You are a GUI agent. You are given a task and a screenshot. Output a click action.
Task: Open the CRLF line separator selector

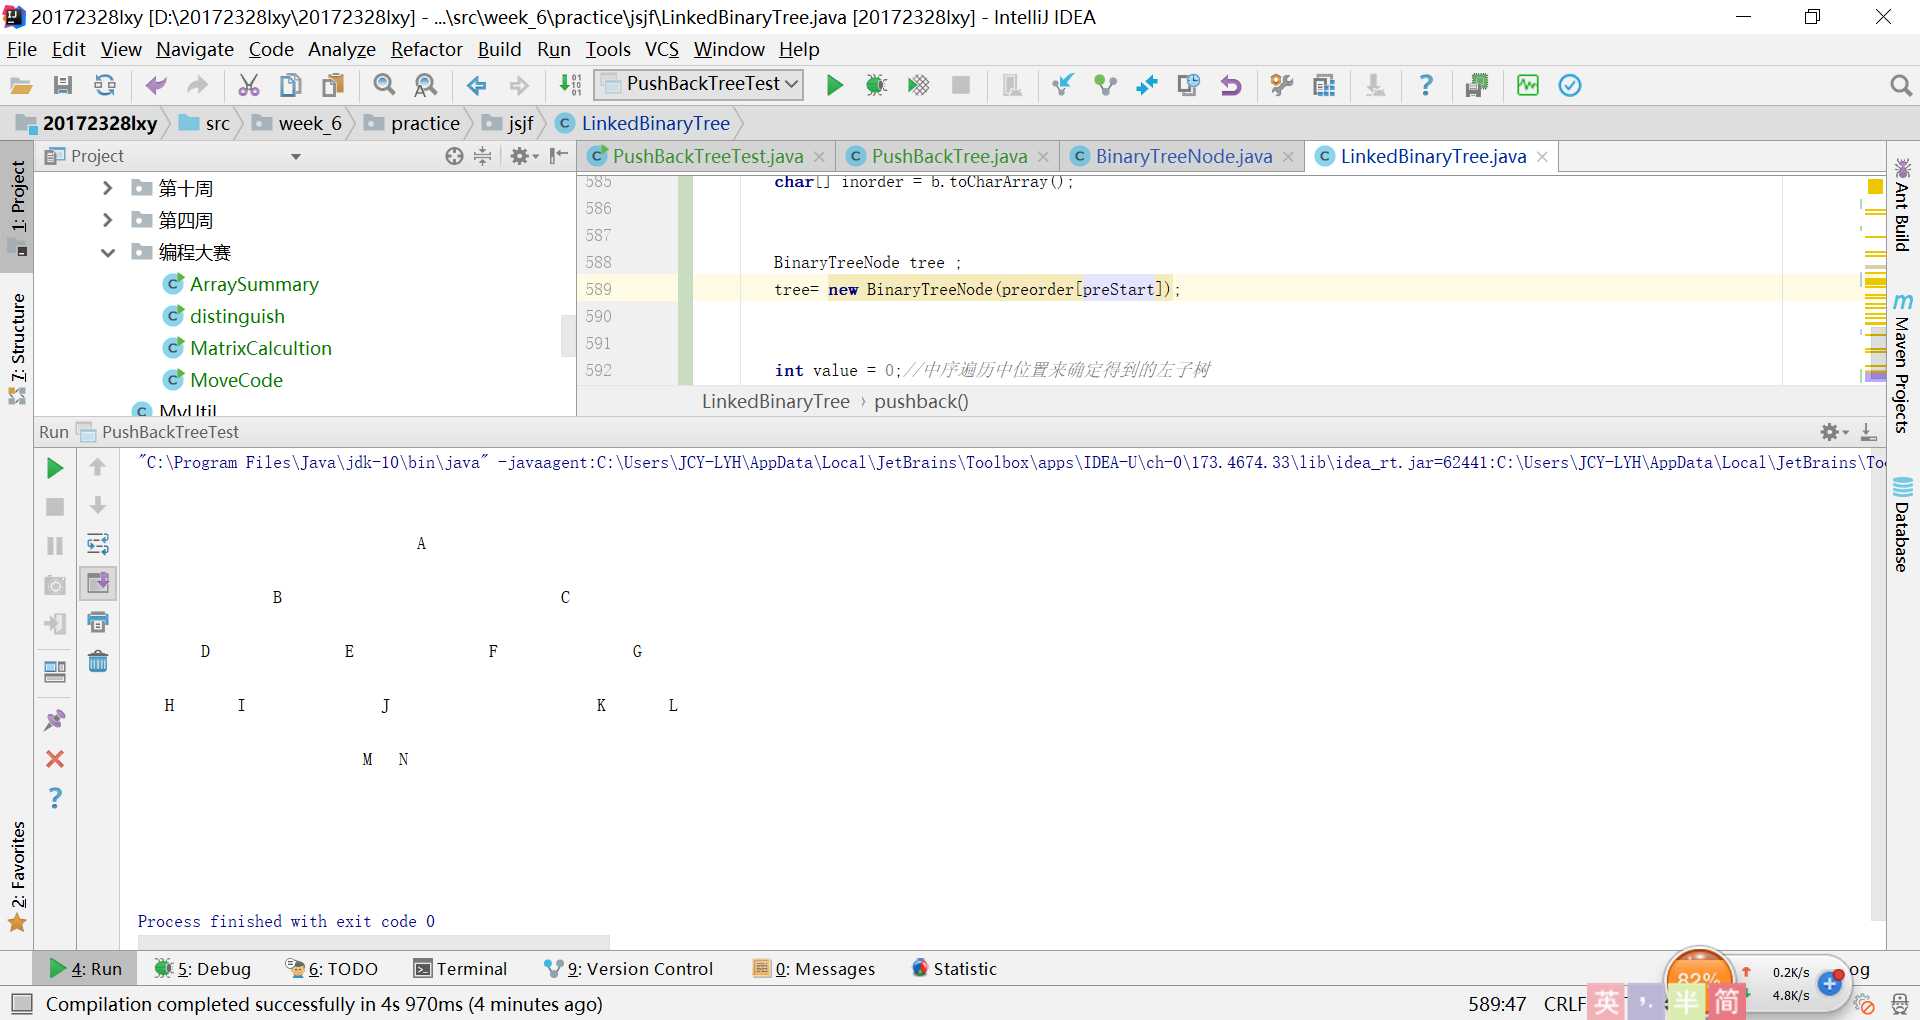tap(1564, 1004)
